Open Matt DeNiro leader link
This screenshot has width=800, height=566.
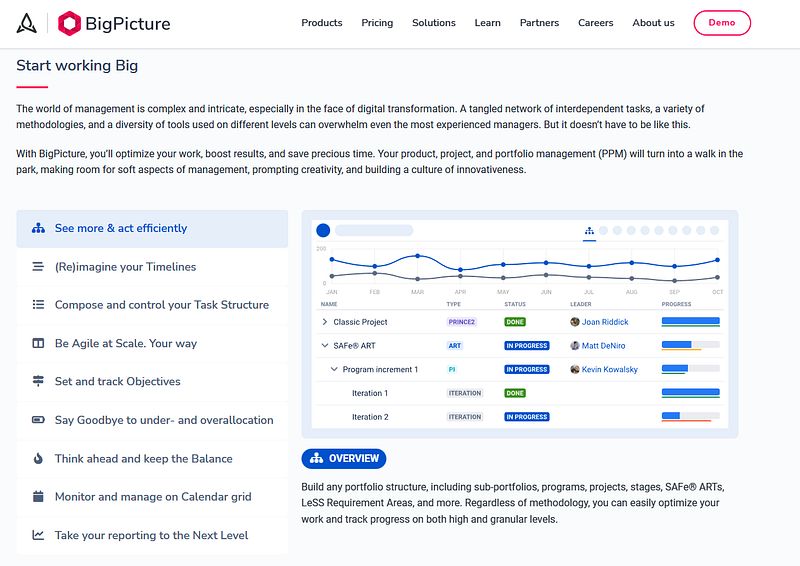click(x=604, y=346)
